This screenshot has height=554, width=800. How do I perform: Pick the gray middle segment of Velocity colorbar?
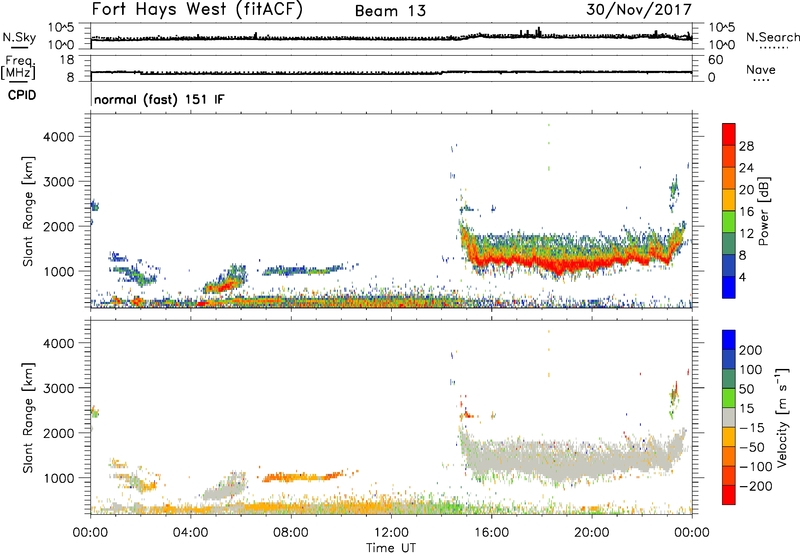coord(729,418)
